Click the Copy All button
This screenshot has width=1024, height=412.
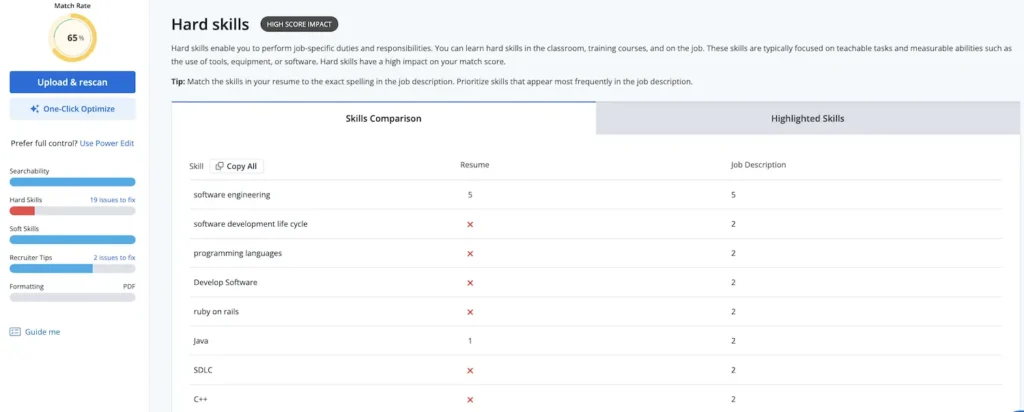(x=236, y=166)
